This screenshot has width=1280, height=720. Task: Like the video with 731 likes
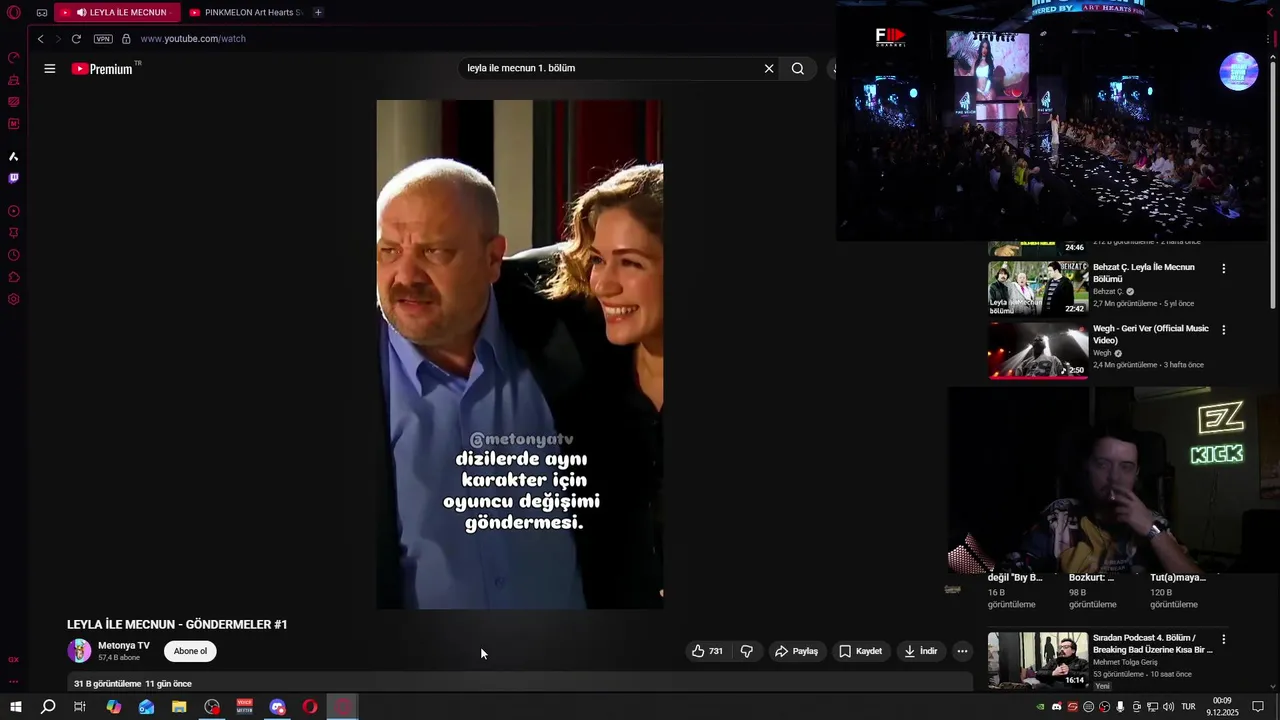(706, 651)
